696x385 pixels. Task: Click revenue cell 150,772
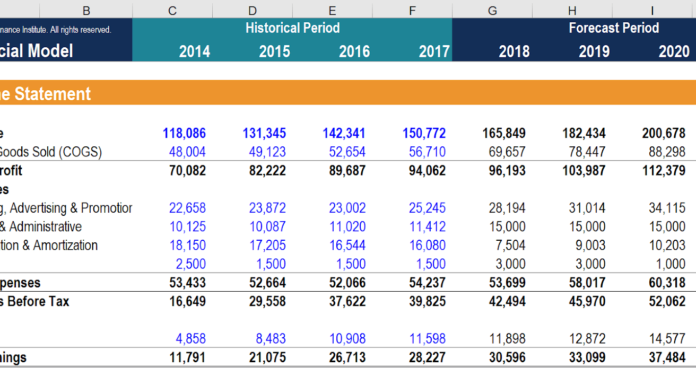coord(423,133)
